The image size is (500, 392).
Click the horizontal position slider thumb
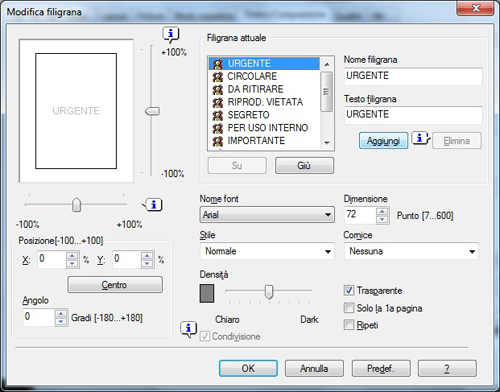[77, 204]
